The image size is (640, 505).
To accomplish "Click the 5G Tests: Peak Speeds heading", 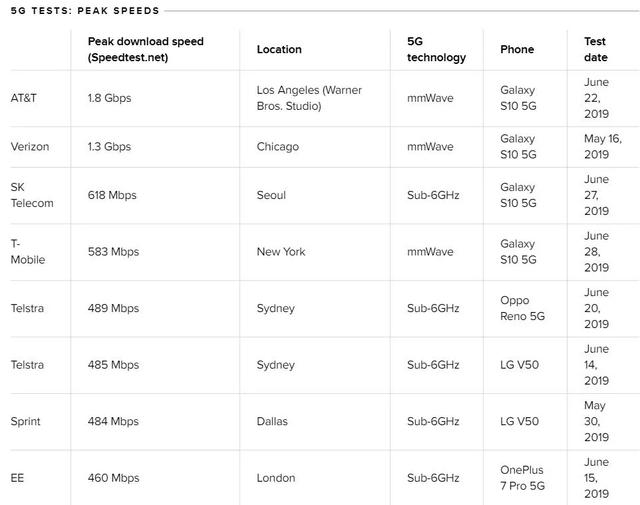I will (x=80, y=11).
